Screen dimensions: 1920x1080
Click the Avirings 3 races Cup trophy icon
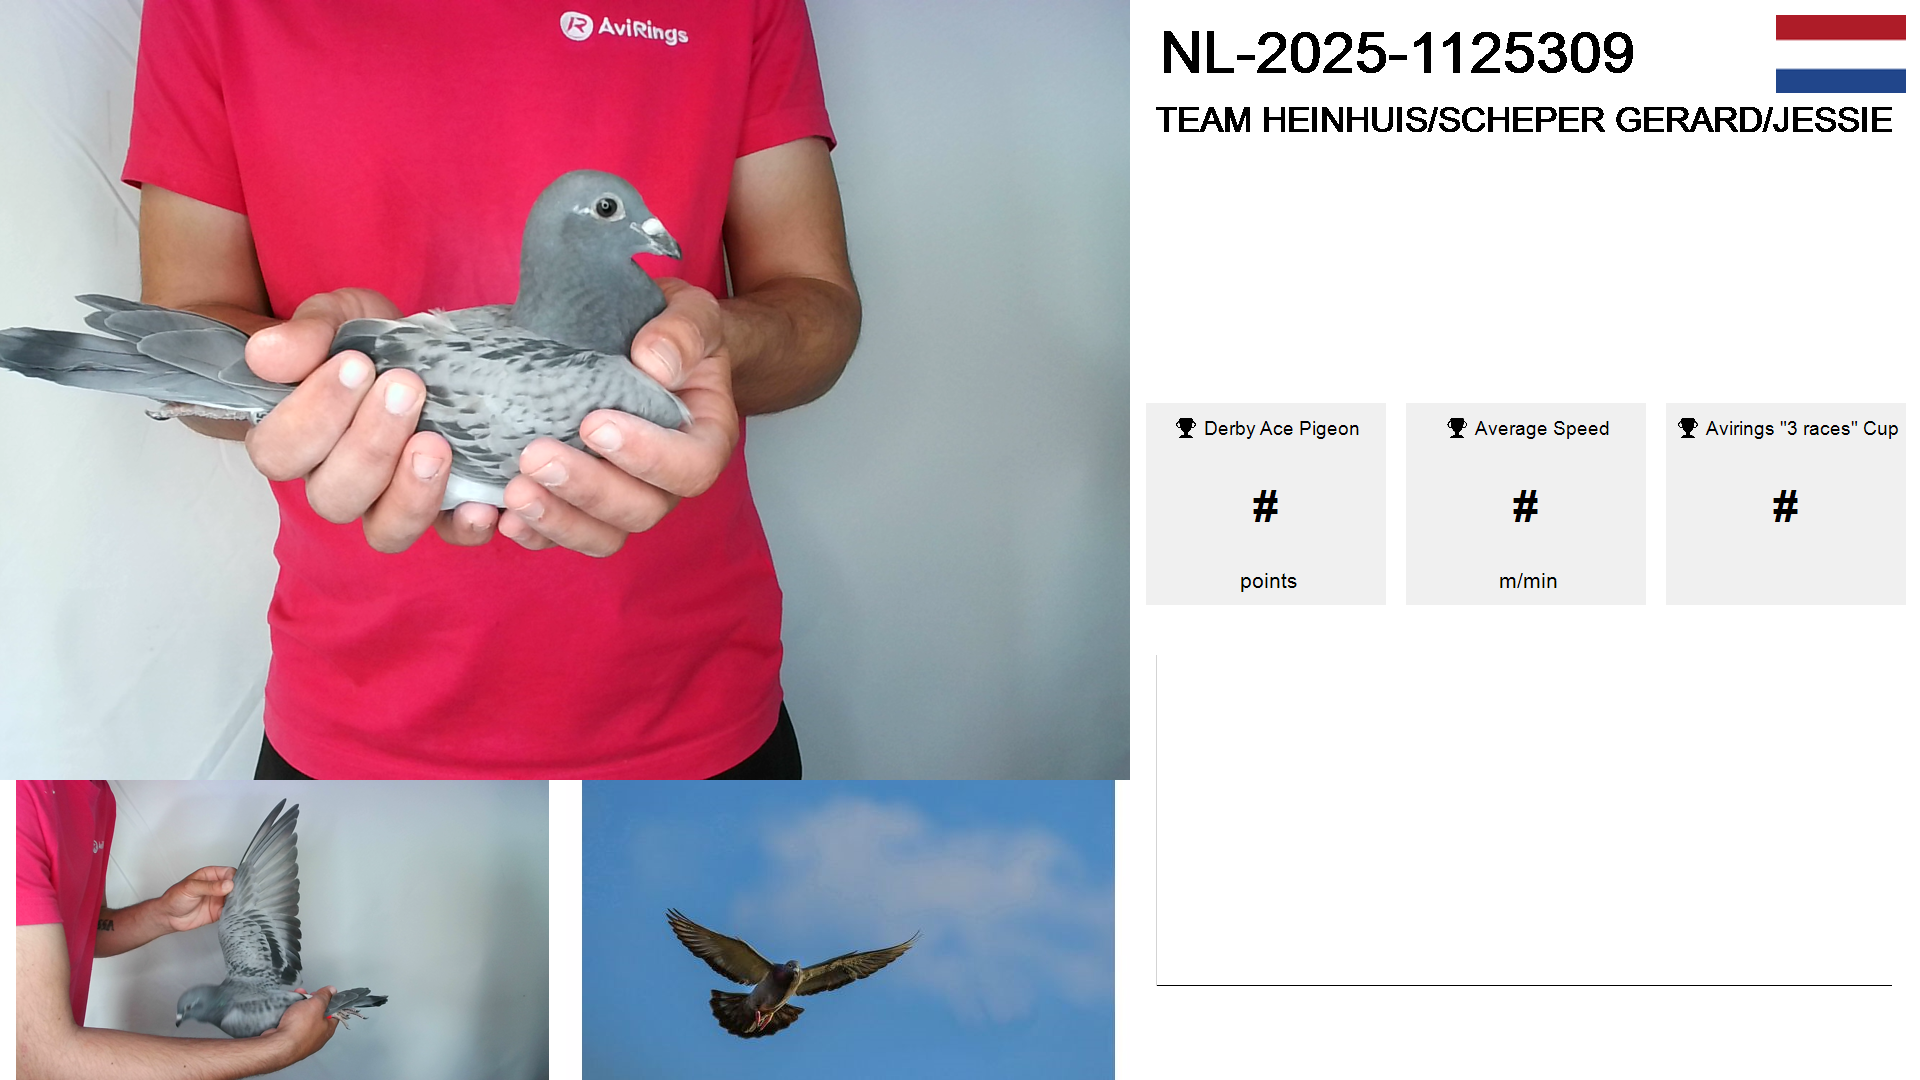click(x=1688, y=428)
